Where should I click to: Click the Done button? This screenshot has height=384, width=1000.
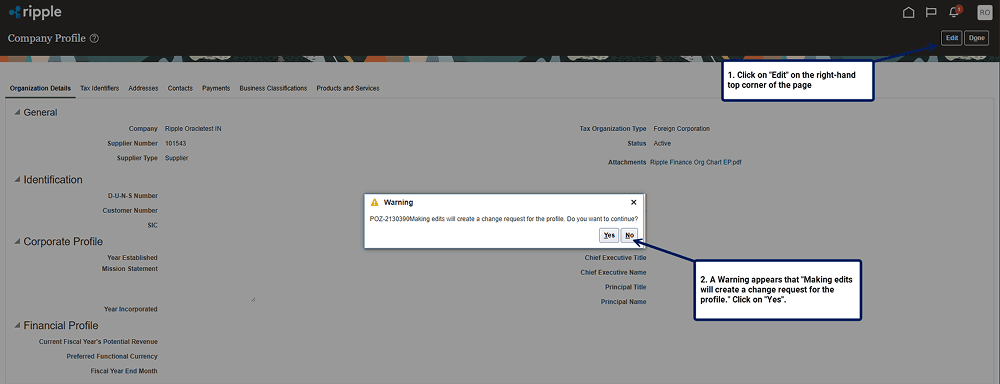tap(976, 38)
